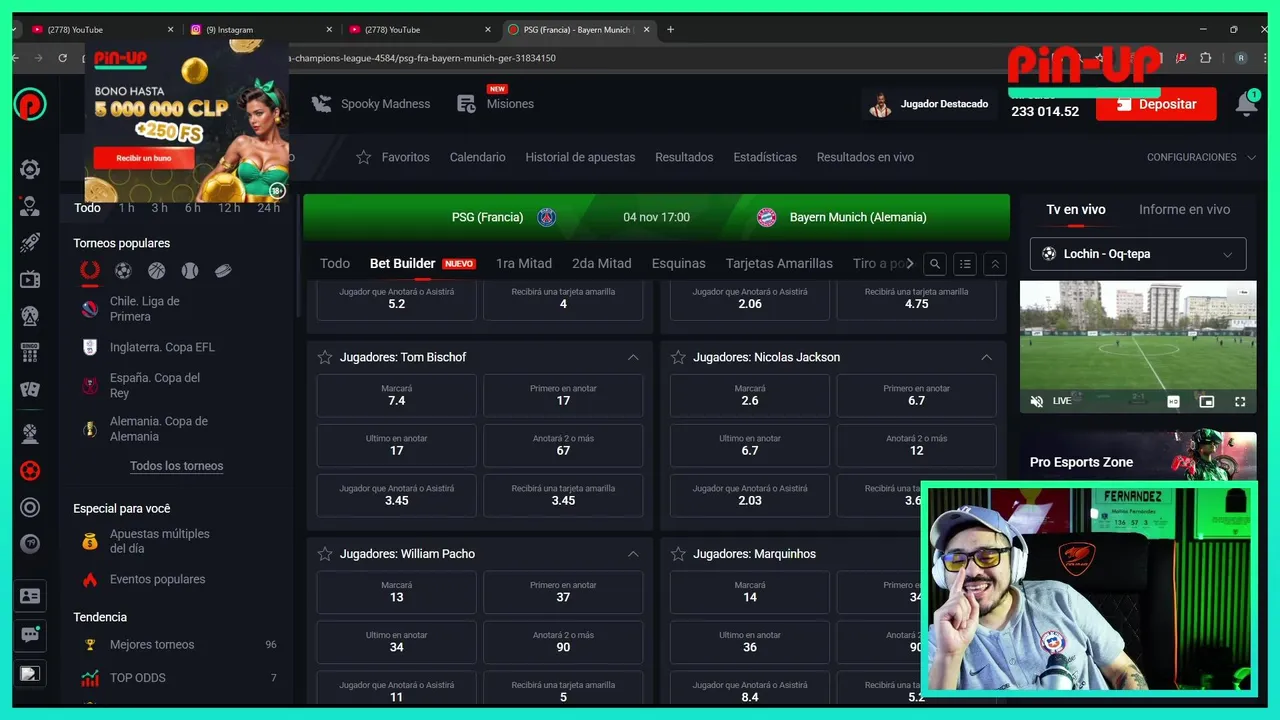Viewport: 1280px width, 720px height.
Task: Enter fullscreen on the live video
Action: pyautogui.click(x=1240, y=401)
